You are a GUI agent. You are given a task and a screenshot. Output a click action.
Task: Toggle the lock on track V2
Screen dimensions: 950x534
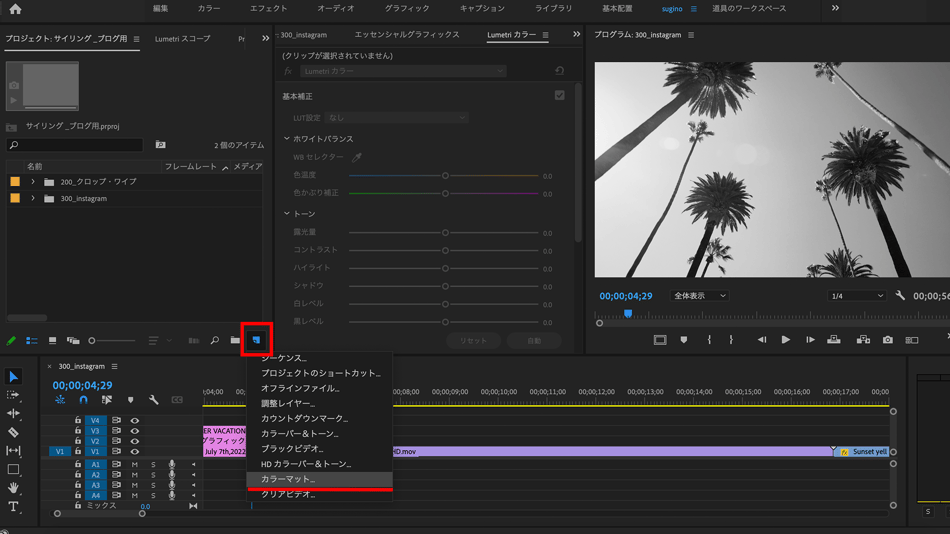(x=78, y=441)
